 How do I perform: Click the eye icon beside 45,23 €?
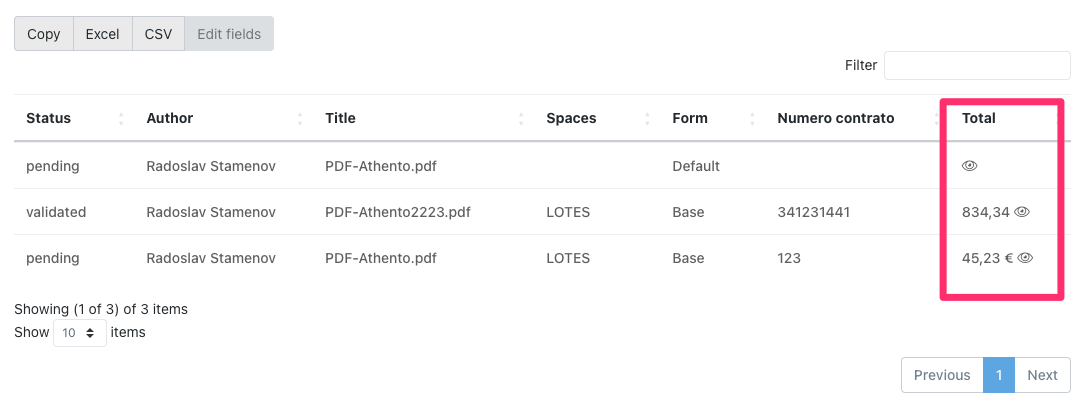(x=1025, y=258)
